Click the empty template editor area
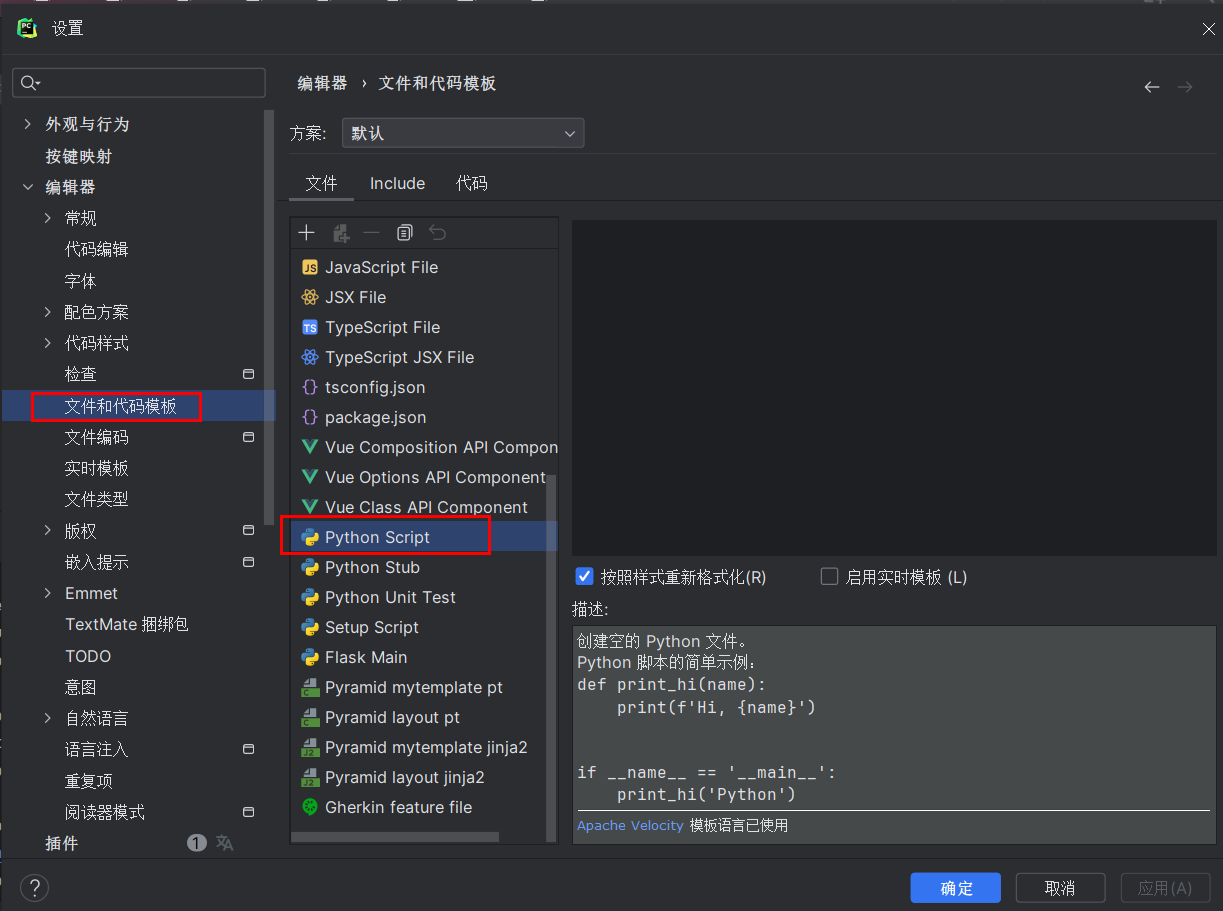 click(894, 388)
